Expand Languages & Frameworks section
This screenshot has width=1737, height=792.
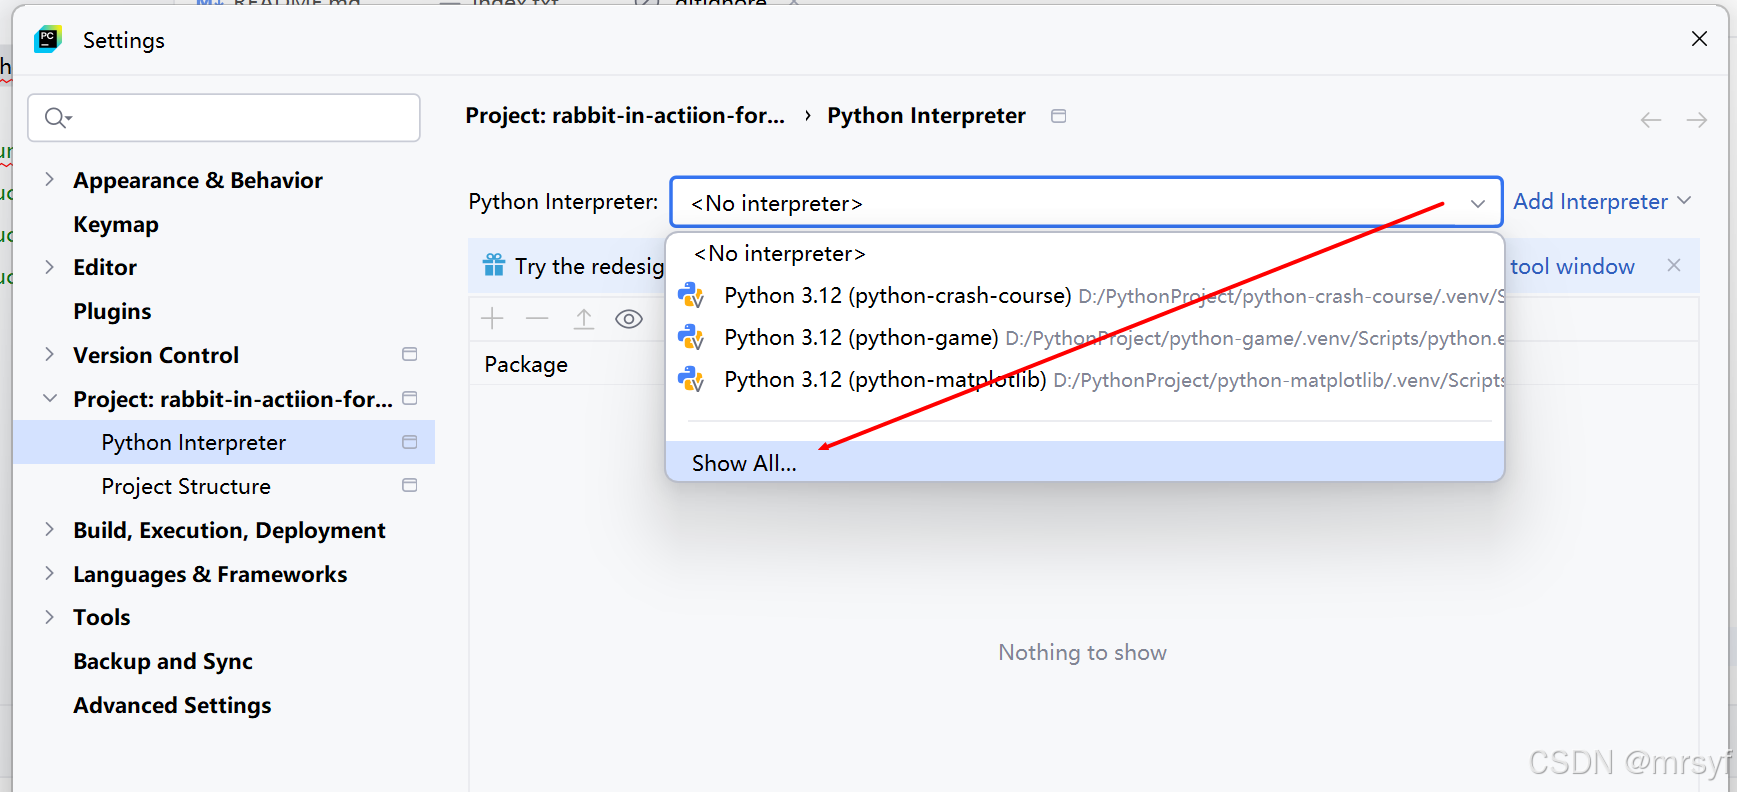[49, 573]
